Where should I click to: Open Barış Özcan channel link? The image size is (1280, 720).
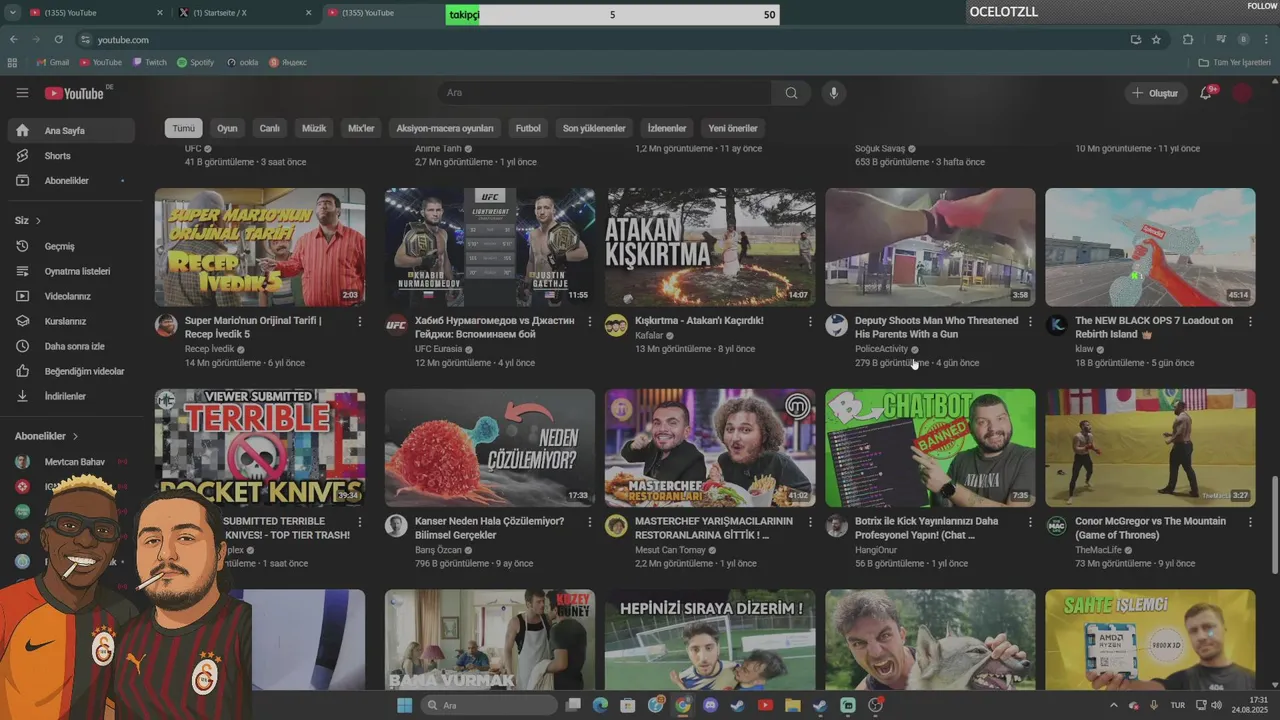440,550
